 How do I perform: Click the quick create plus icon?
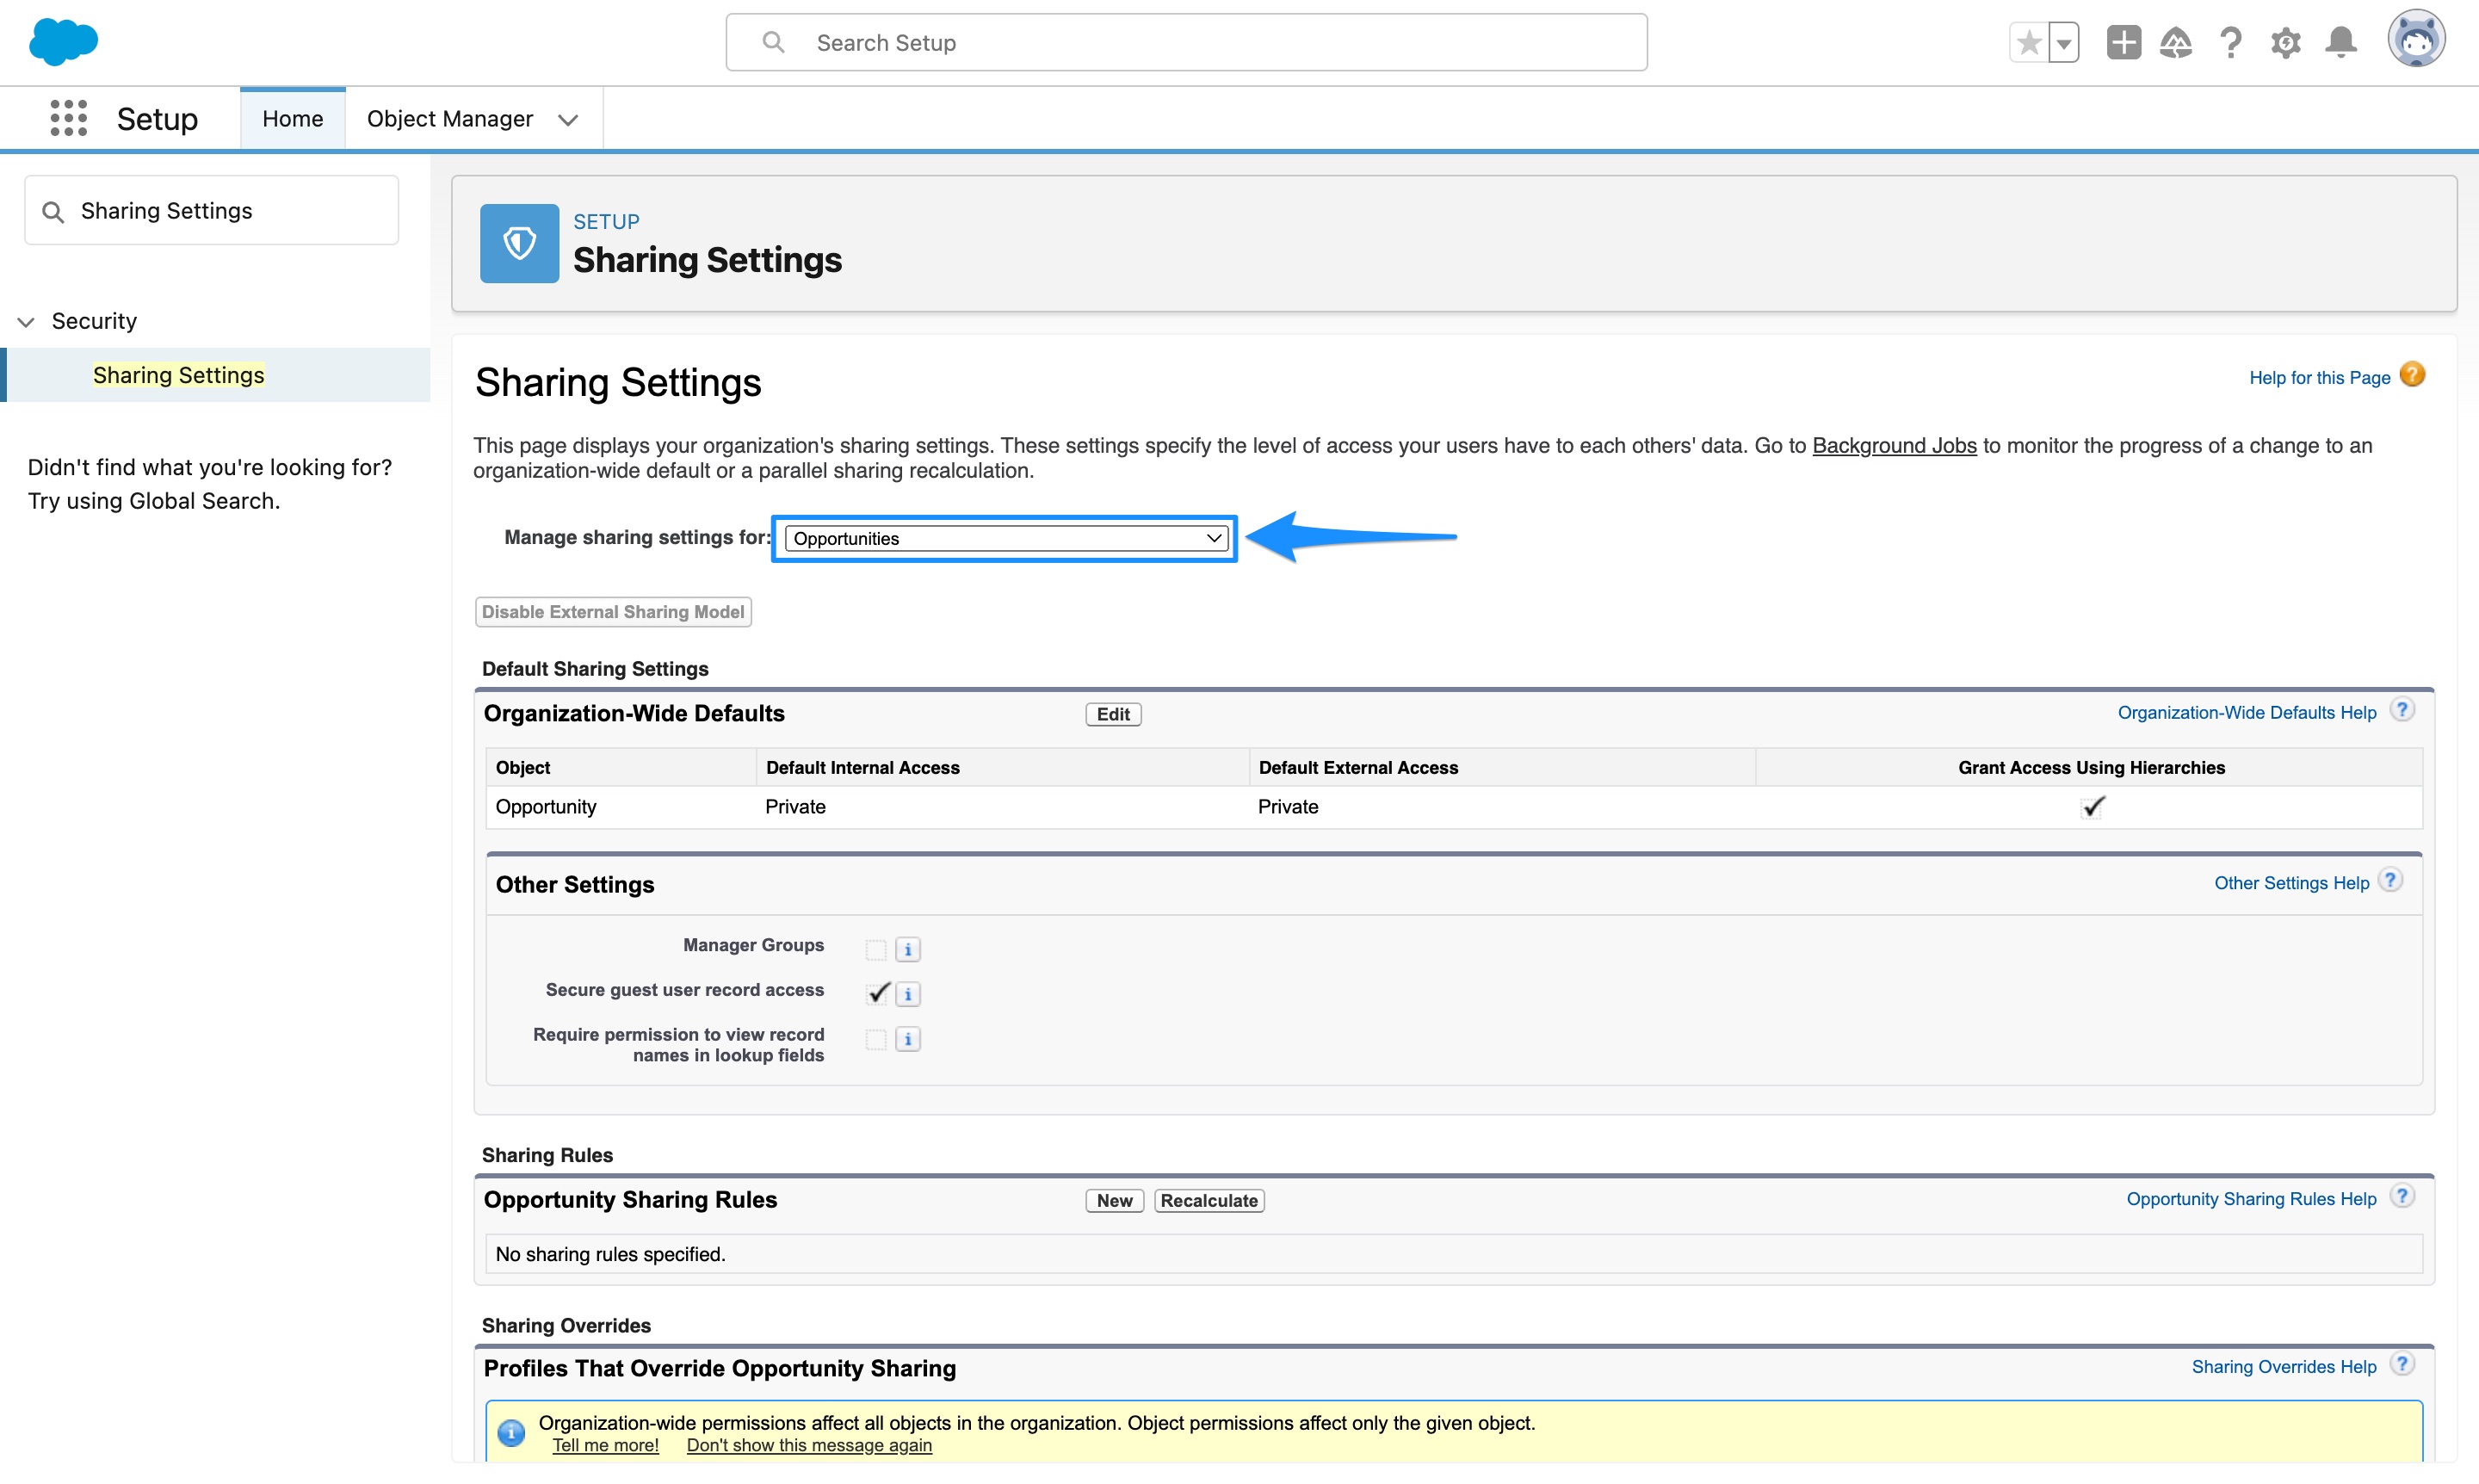(x=2123, y=42)
